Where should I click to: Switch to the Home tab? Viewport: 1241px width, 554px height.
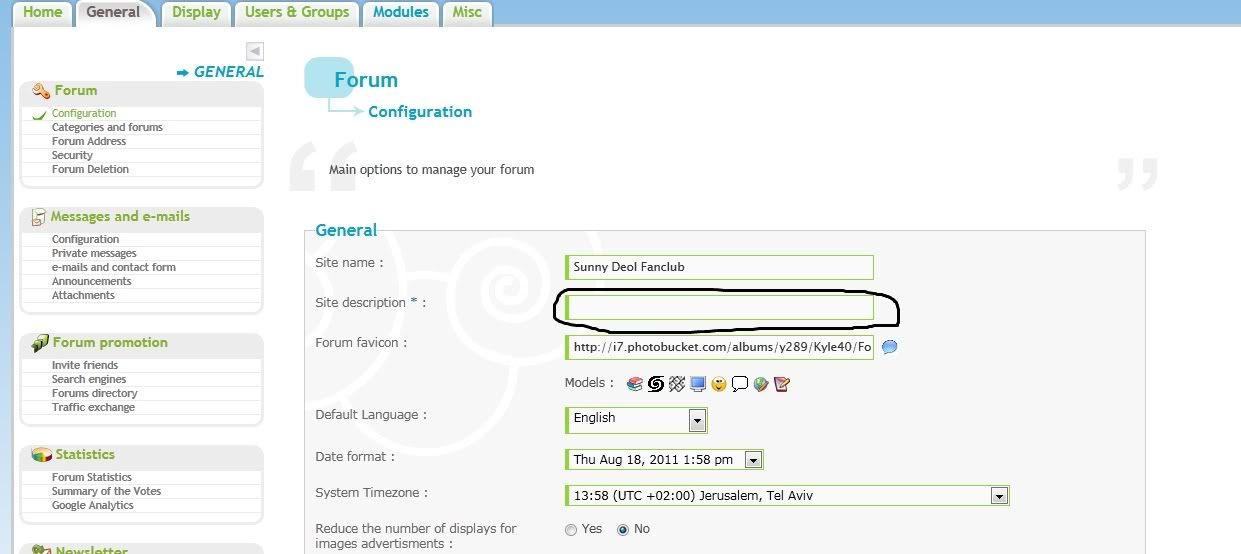click(x=42, y=13)
